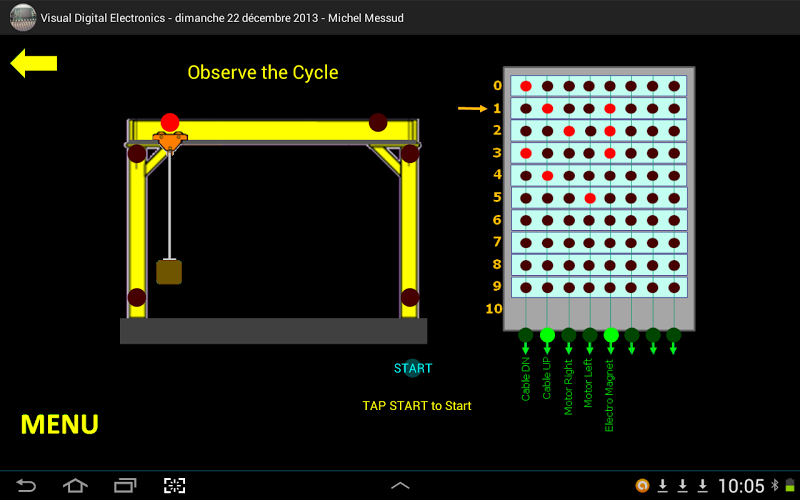Tap the sixth output indicator circle
800x500 pixels.
tap(632, 335)
